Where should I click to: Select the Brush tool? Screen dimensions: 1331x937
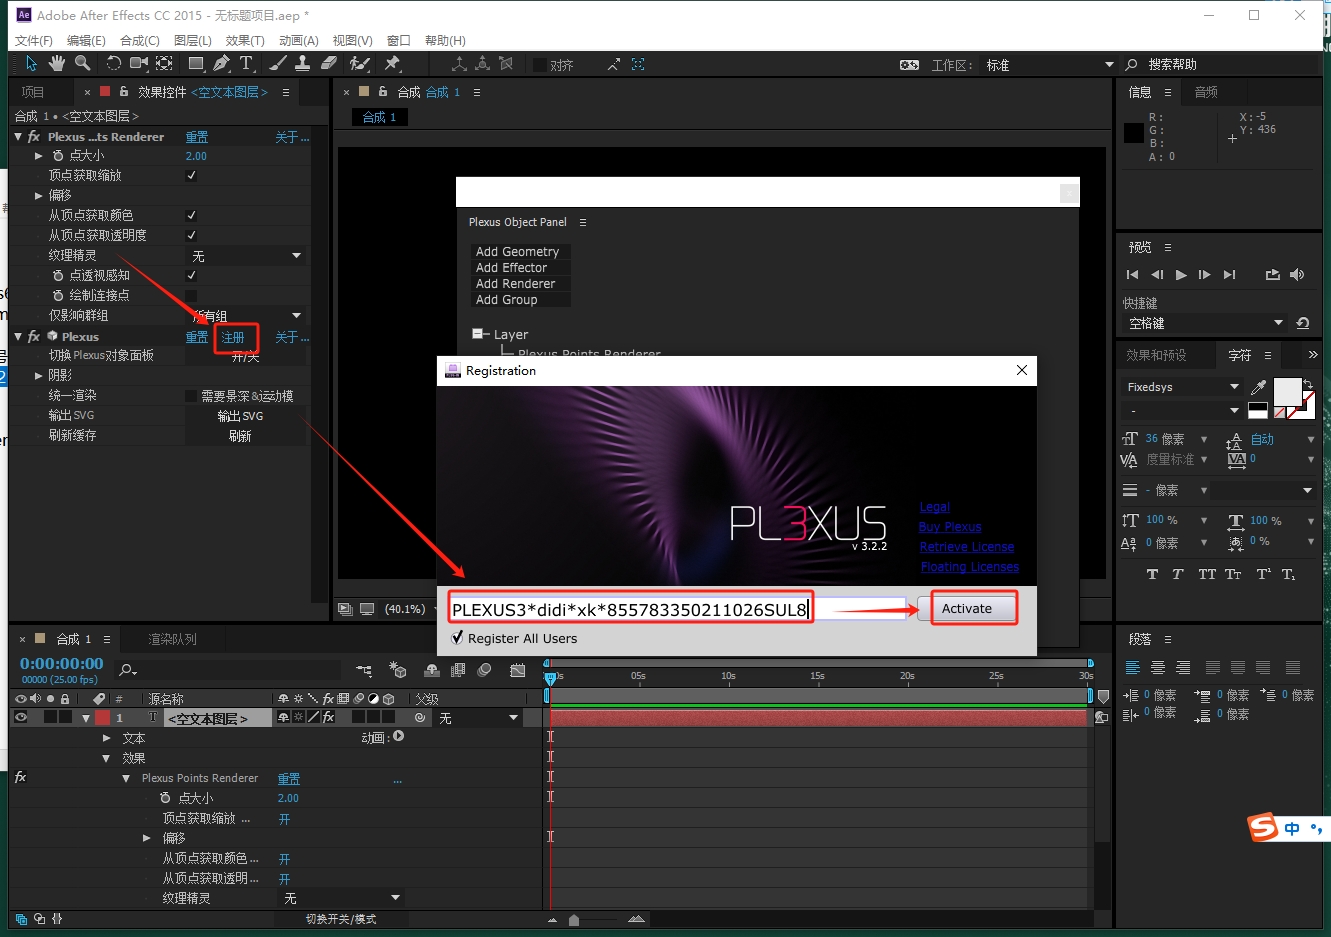(x=278, y=64)
